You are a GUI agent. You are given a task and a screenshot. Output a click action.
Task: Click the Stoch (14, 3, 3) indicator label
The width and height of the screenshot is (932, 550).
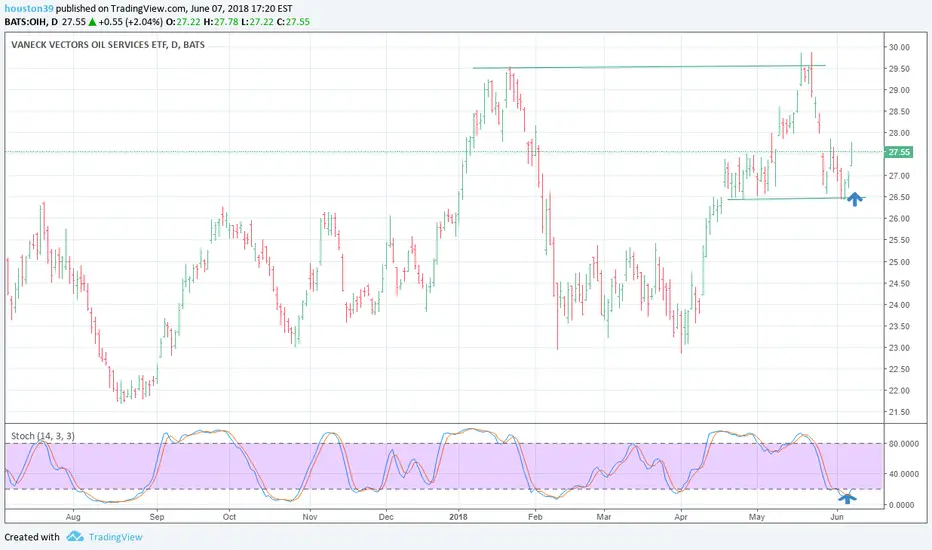(43, 436)
